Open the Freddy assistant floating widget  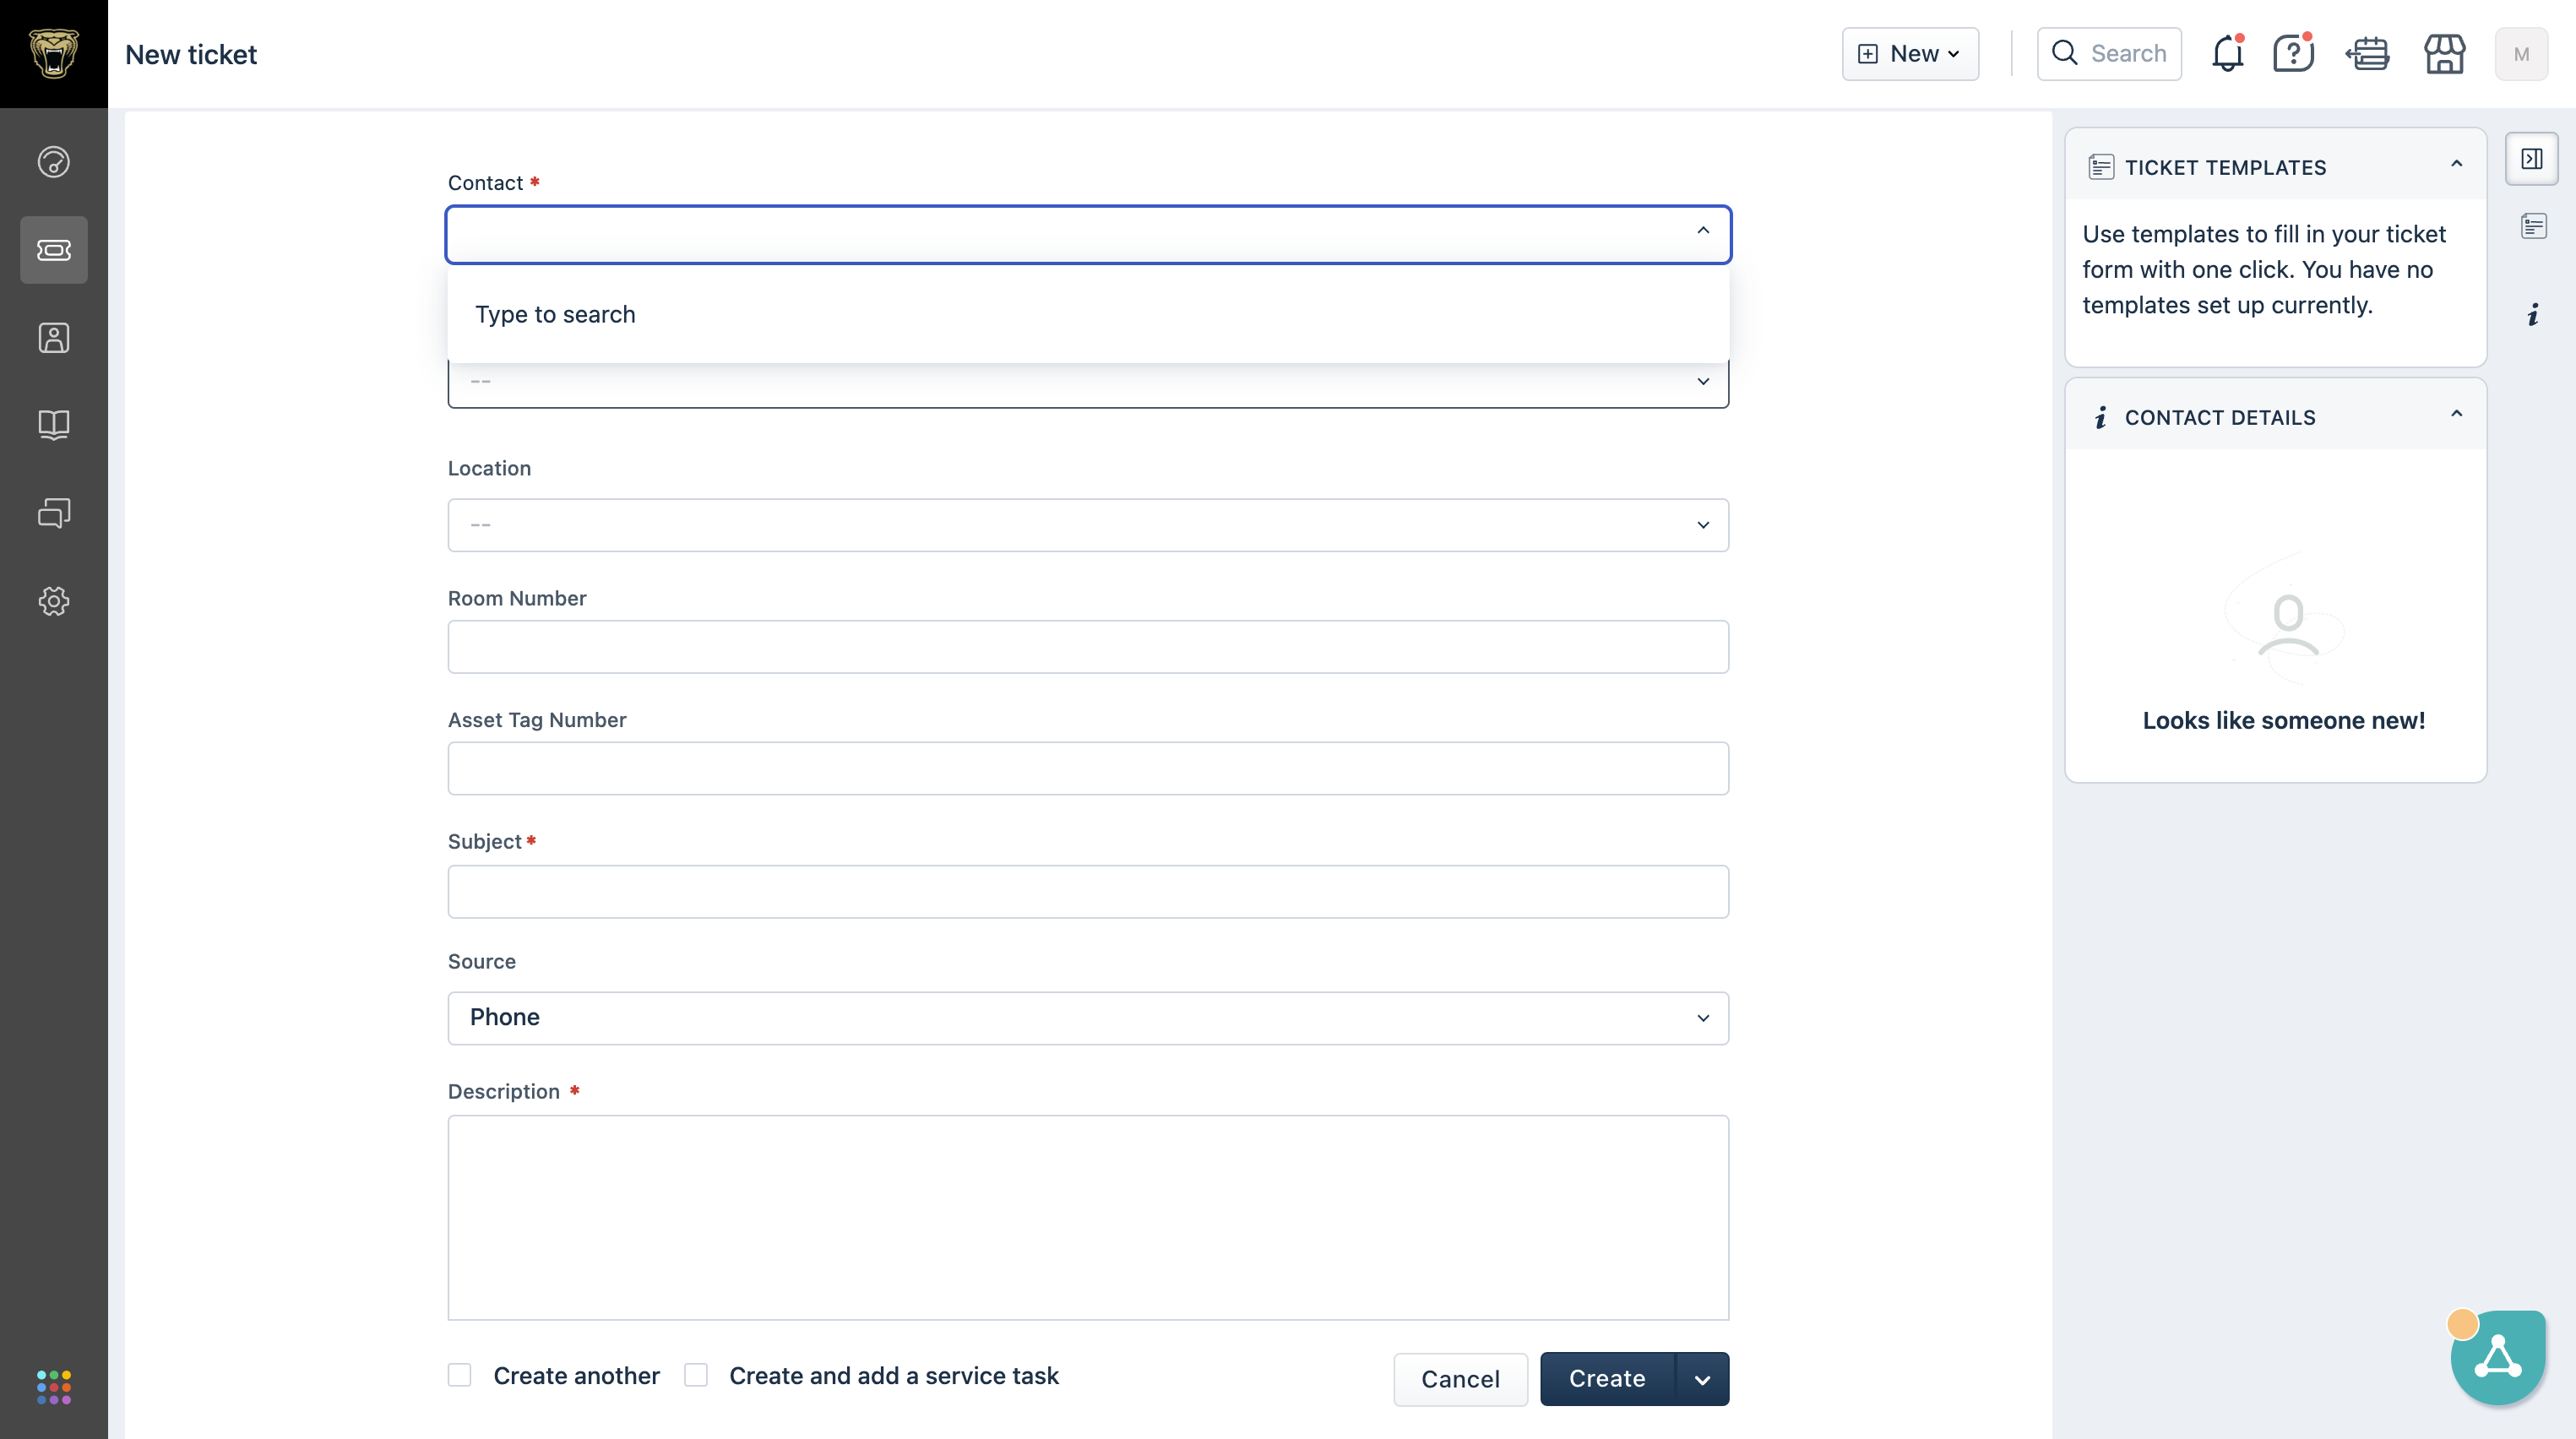[2498, 1357]
